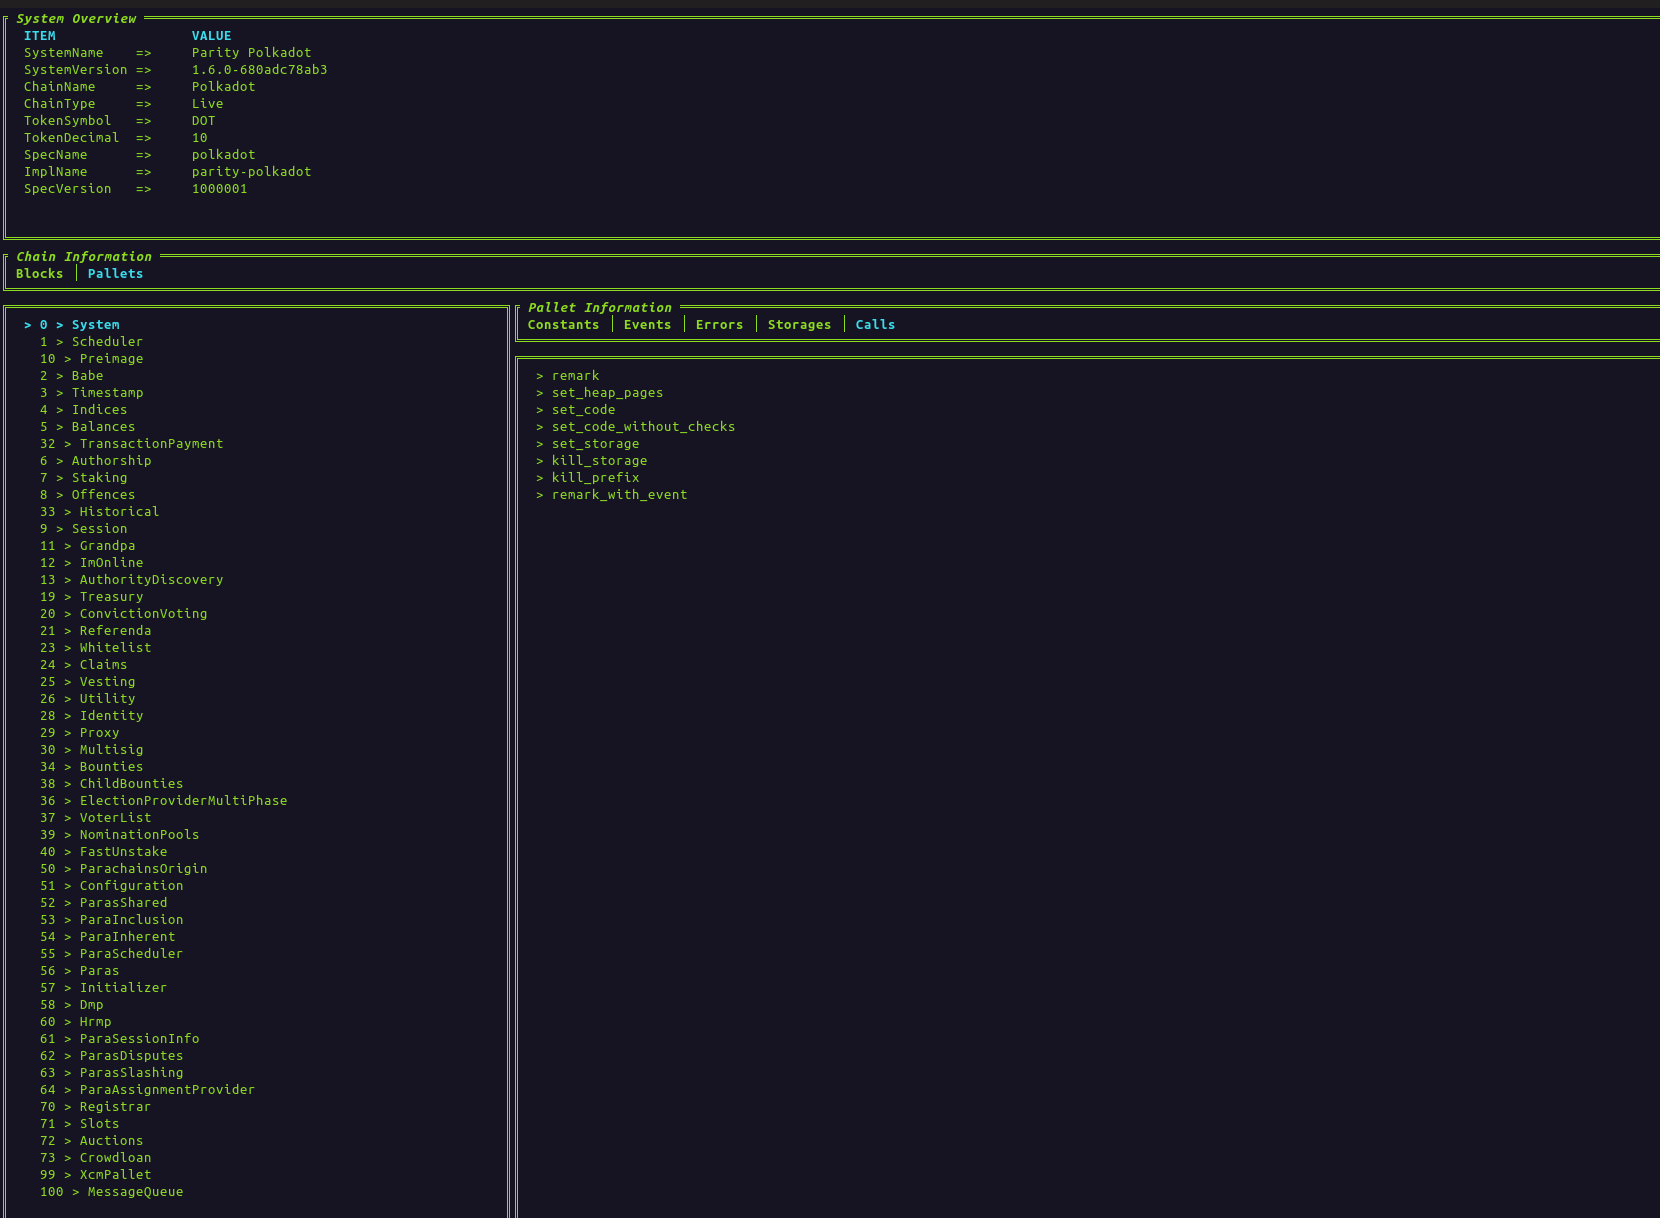Select the Session pallet
Image resolution: width=1660 pixels, height=1218 pixels.
click(x=83, y=529)
